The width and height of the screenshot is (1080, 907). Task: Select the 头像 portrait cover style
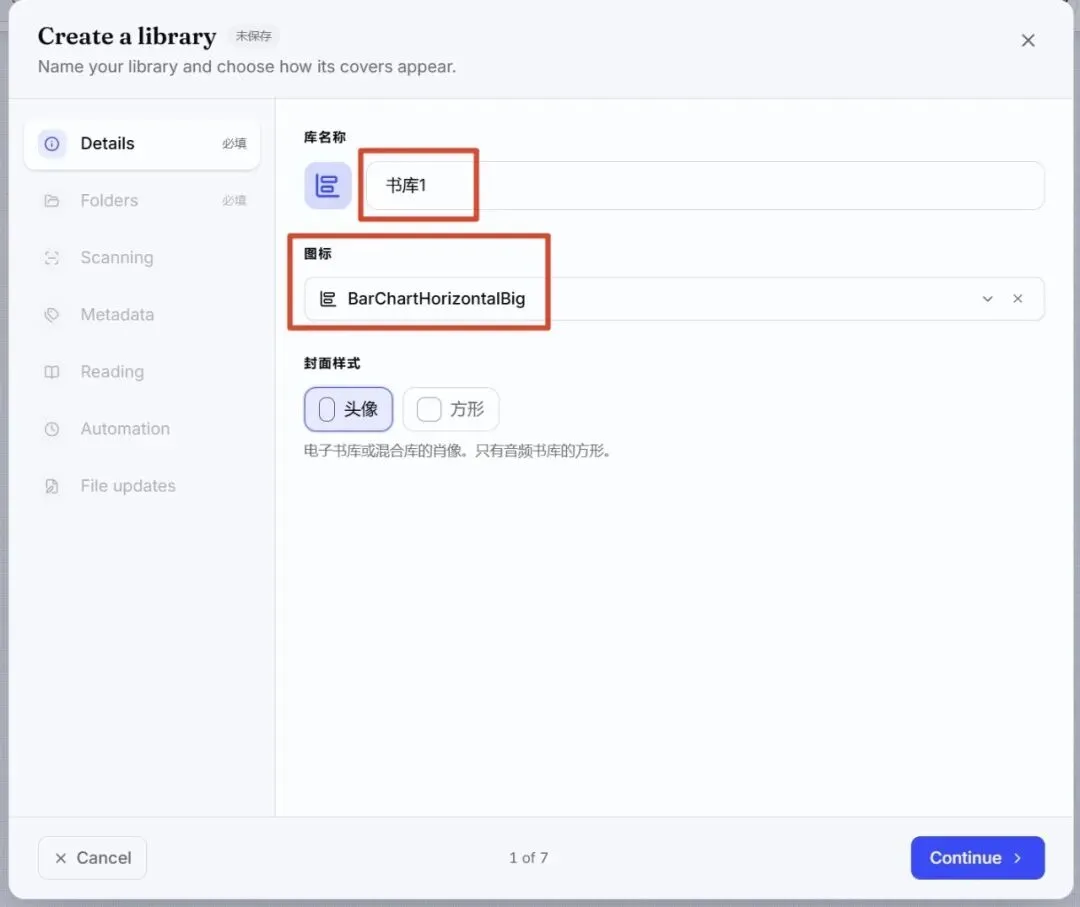349,409
